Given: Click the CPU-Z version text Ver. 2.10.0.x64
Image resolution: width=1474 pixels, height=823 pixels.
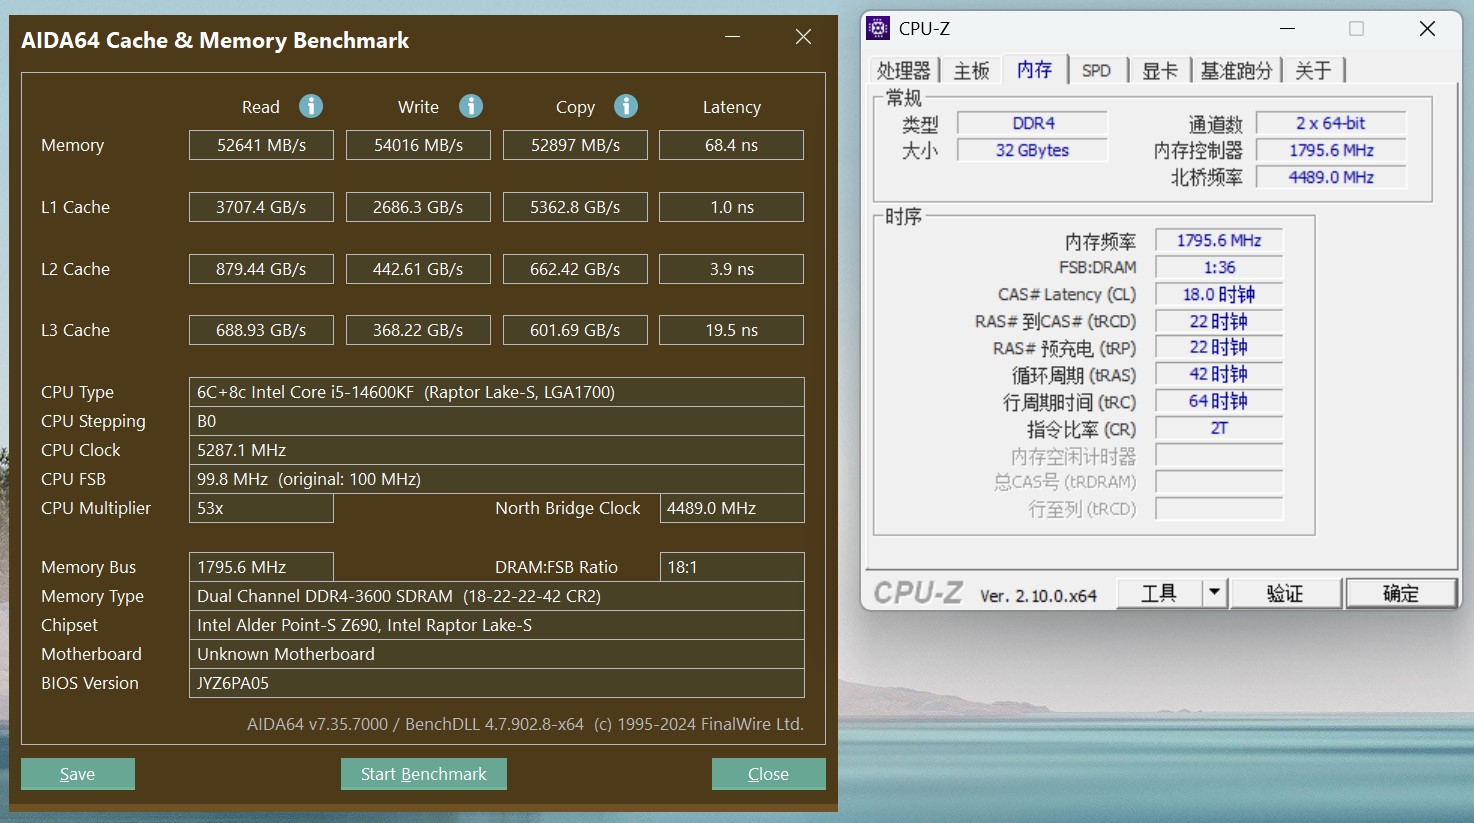Looking at the screenshot, I should click(1038, 596).
